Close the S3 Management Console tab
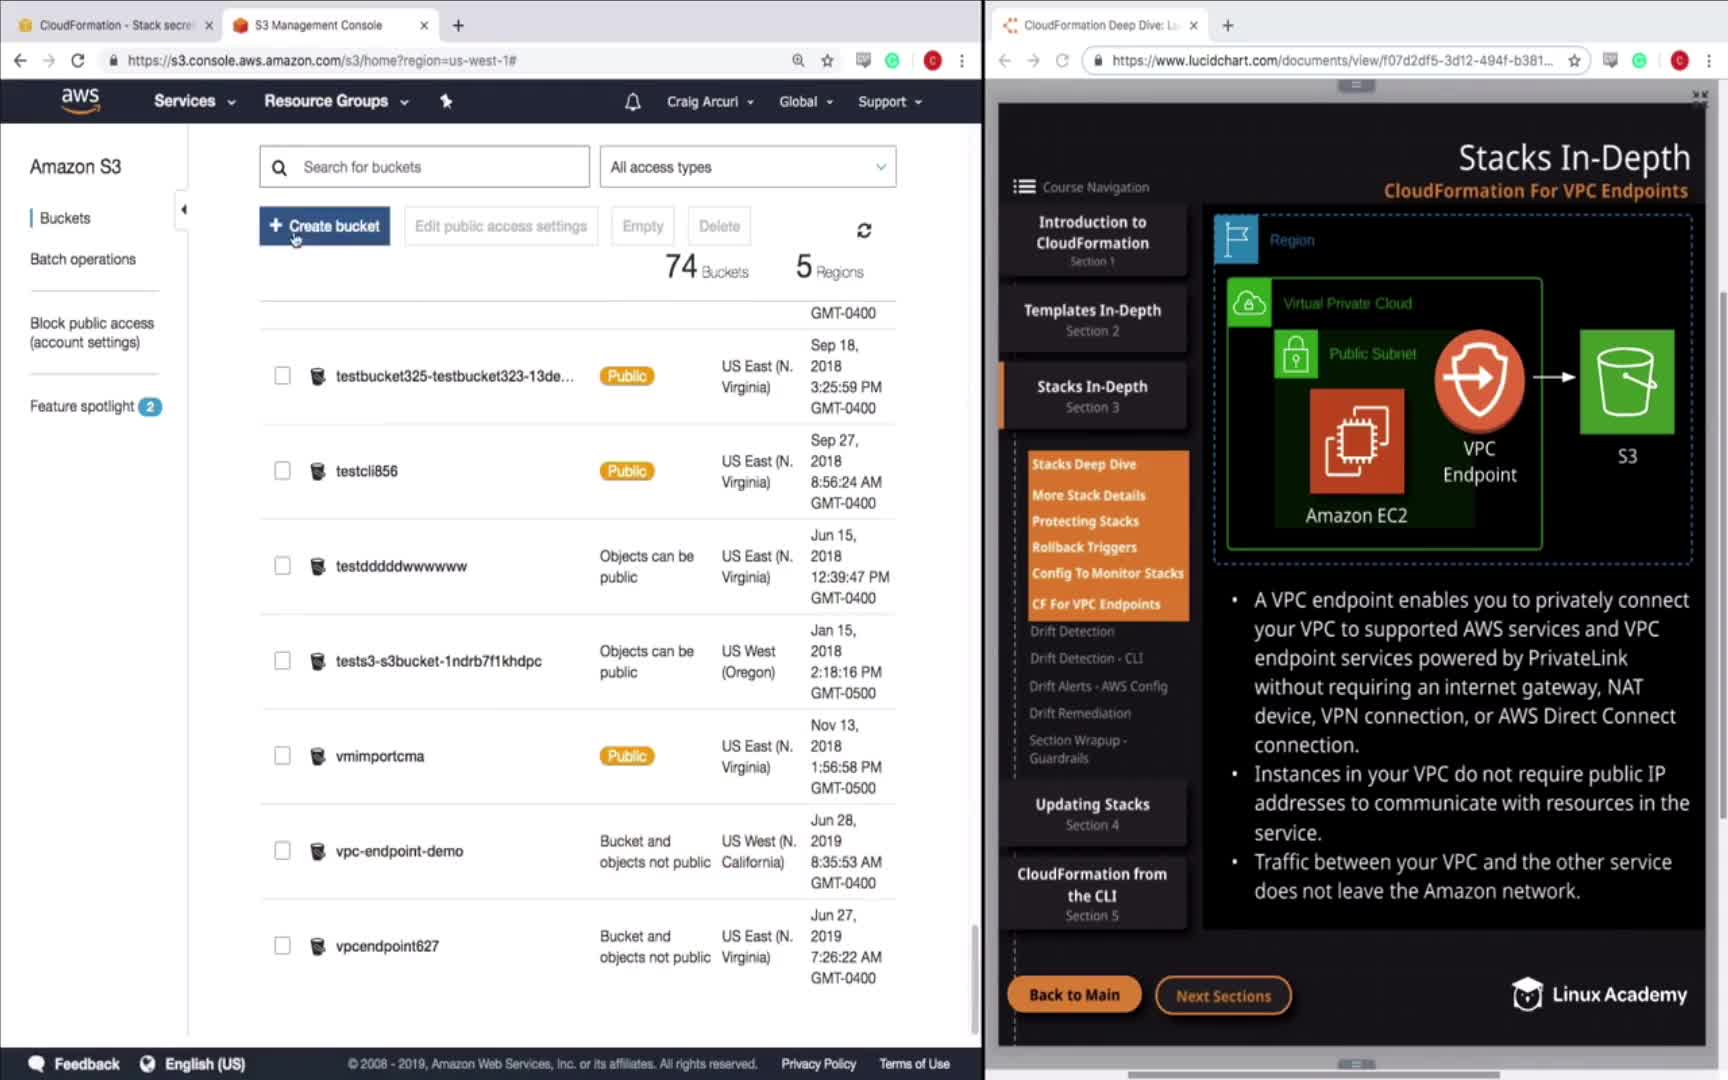The image size is (1728, 1080). click(424, 25)
